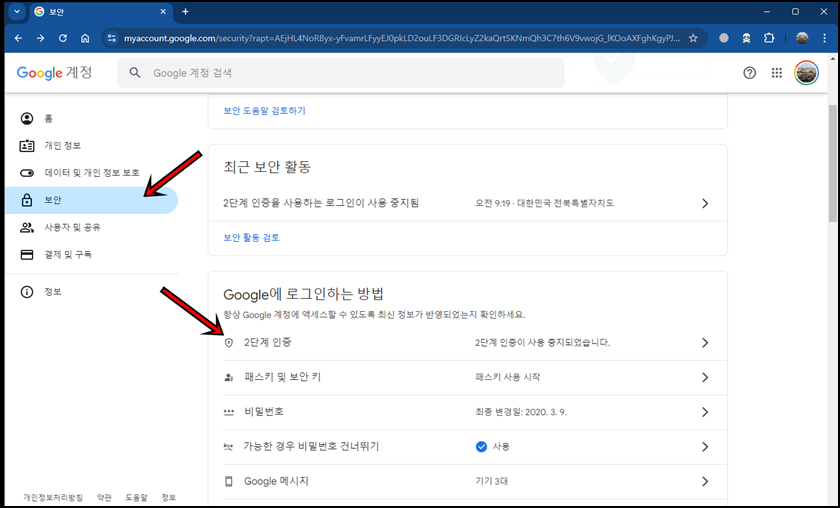
Task: View site information icon in address bar
Action: click(111, 38)
